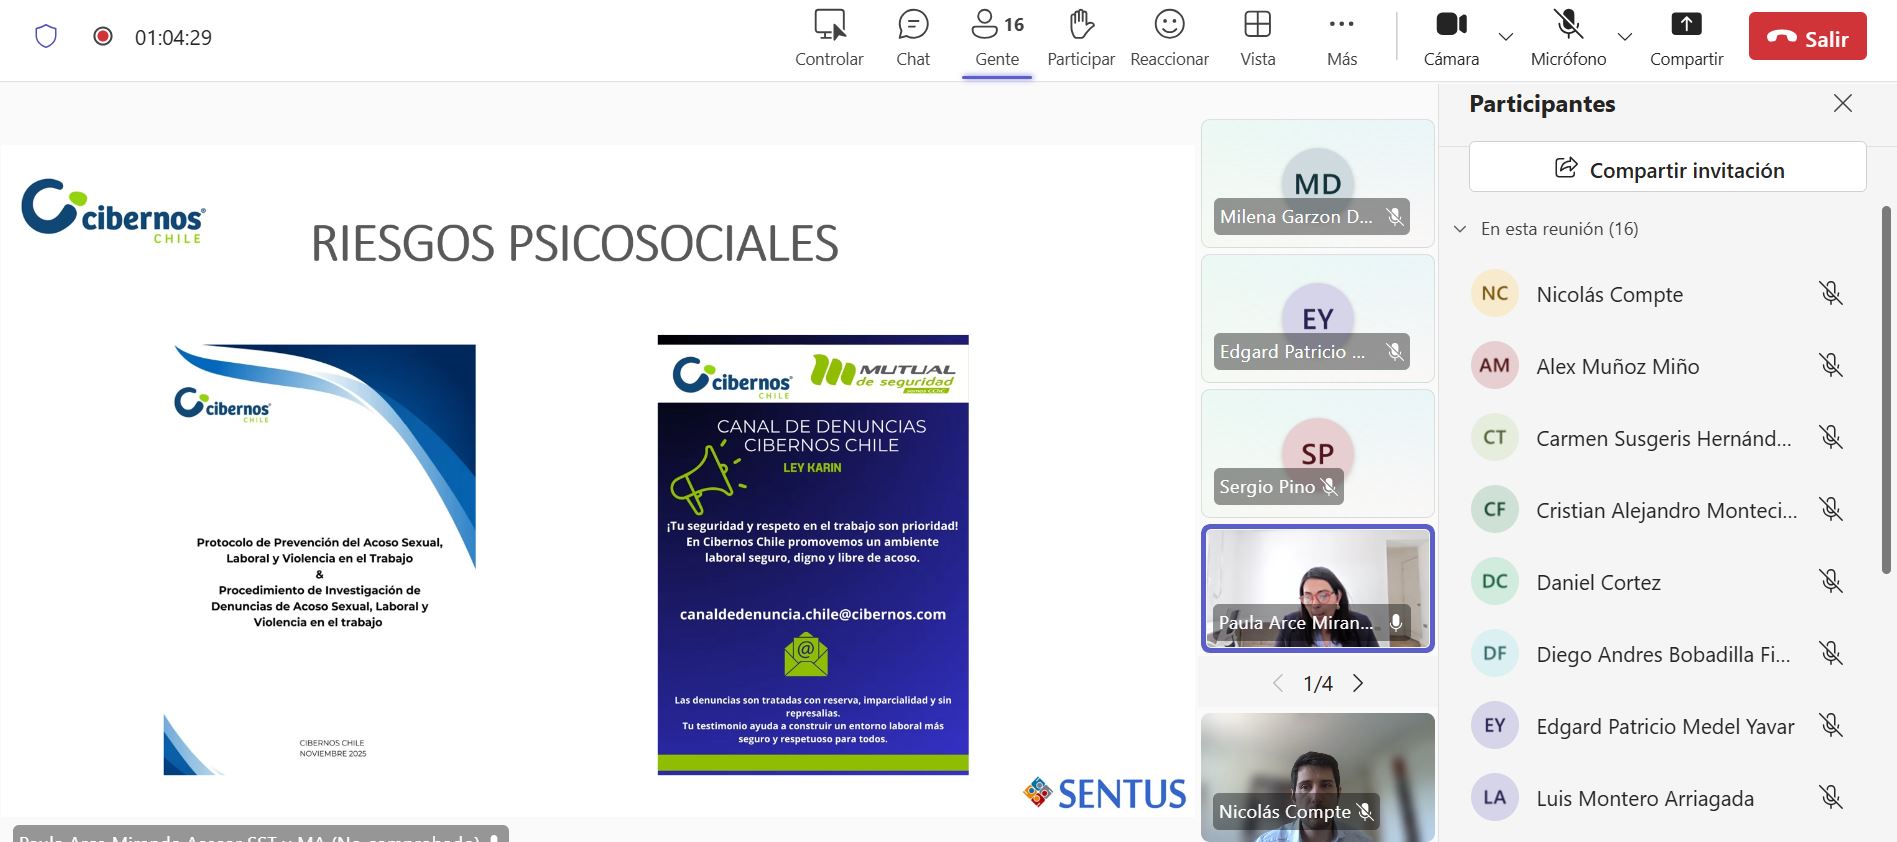Select the Gente tab in toolbar
1897x842 pixels.
[x=997, y=38]
